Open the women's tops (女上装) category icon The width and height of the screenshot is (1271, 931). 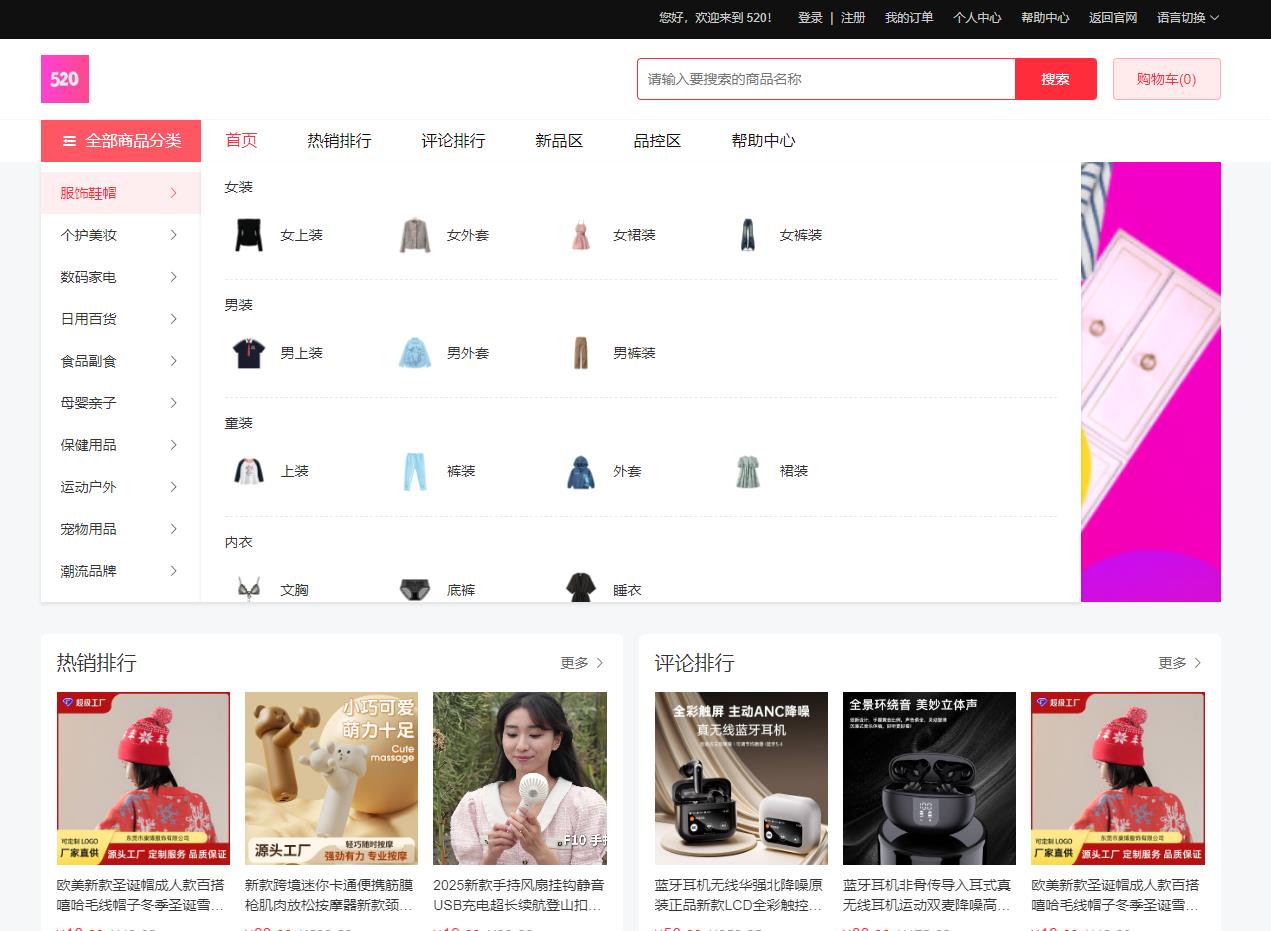pyautogui.click(x=248, y=235)
